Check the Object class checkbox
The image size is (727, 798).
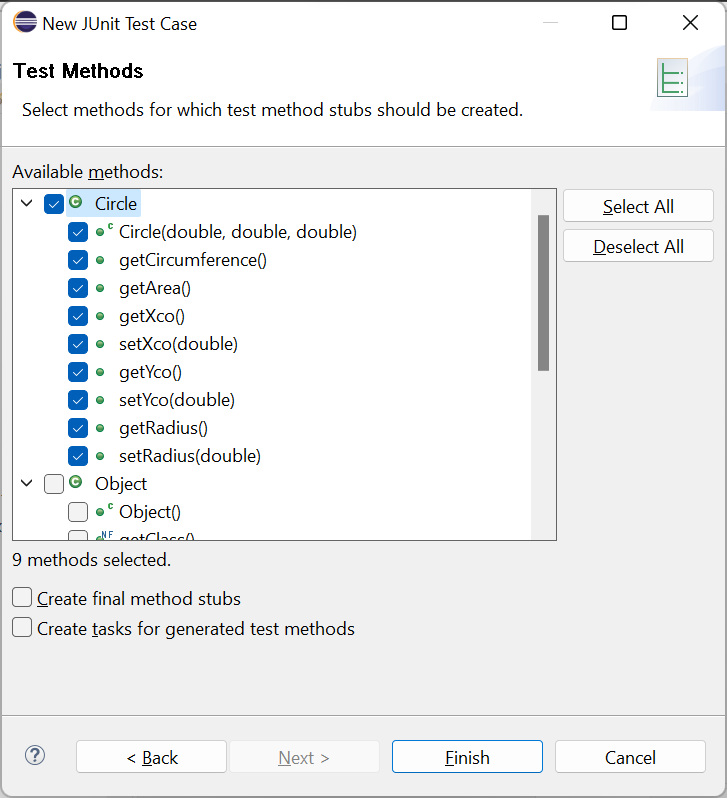pyautogui.click(x=54, y=484)
